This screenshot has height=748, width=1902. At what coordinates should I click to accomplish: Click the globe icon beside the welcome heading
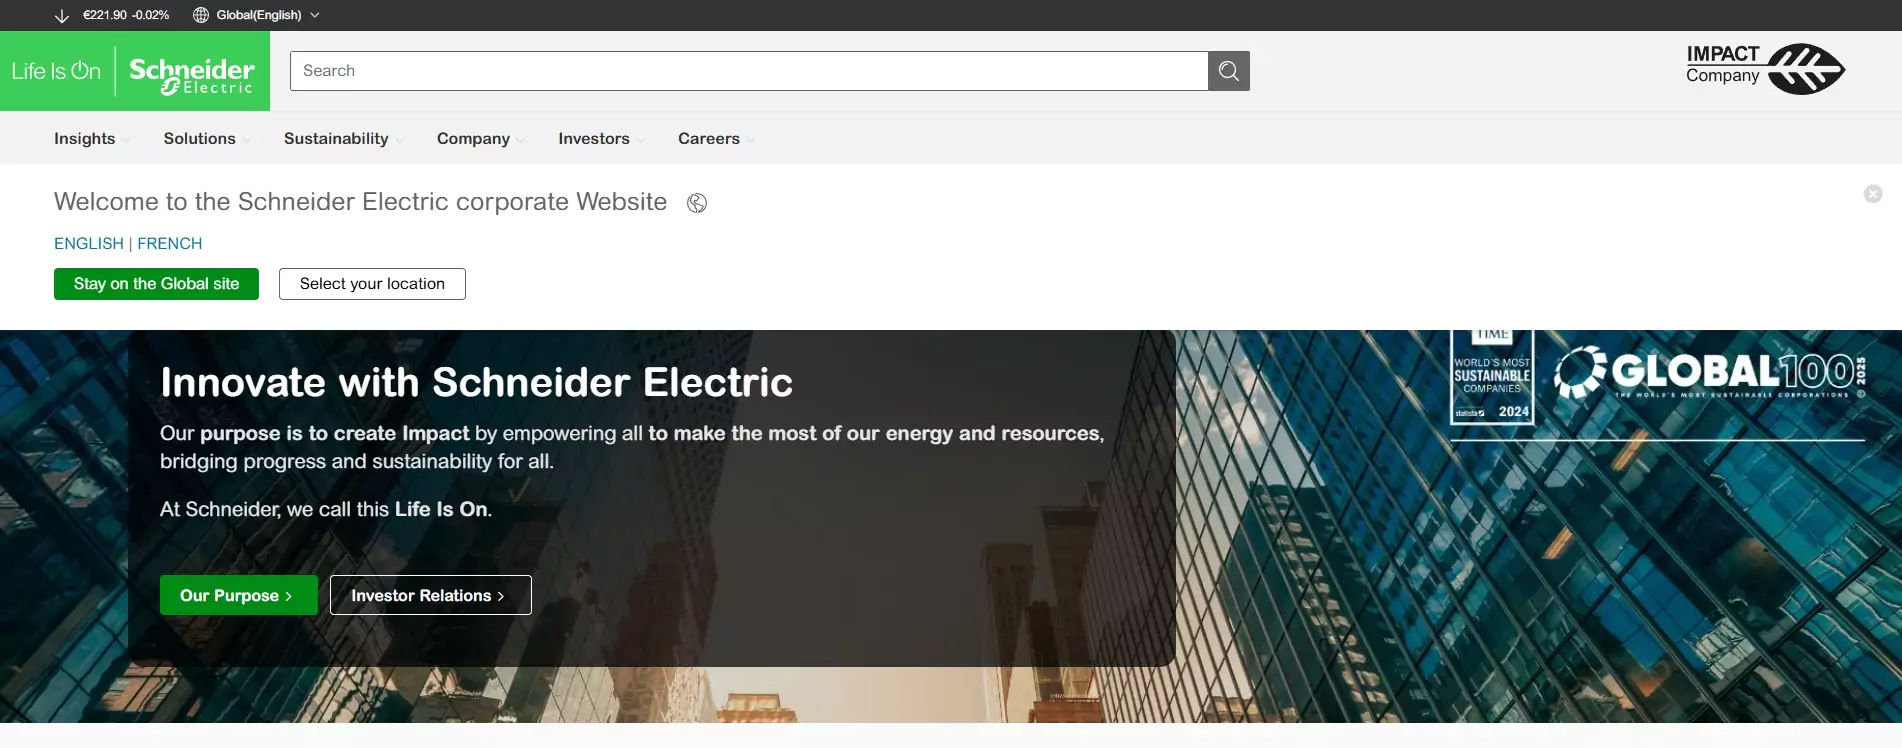click(x=697, y=203)
